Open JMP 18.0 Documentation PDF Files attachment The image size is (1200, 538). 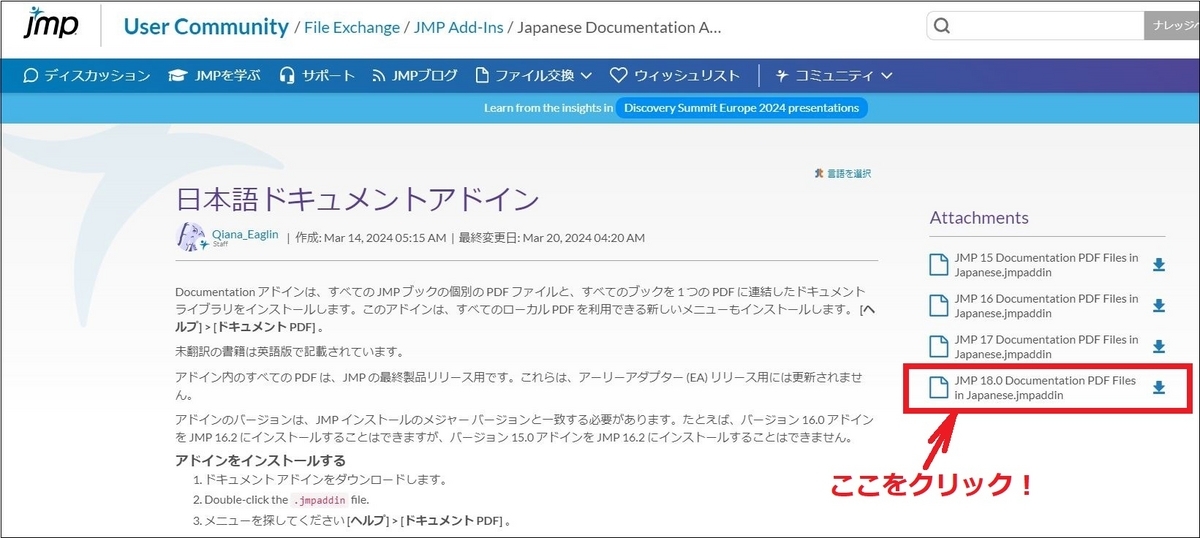coord(1045,387)
